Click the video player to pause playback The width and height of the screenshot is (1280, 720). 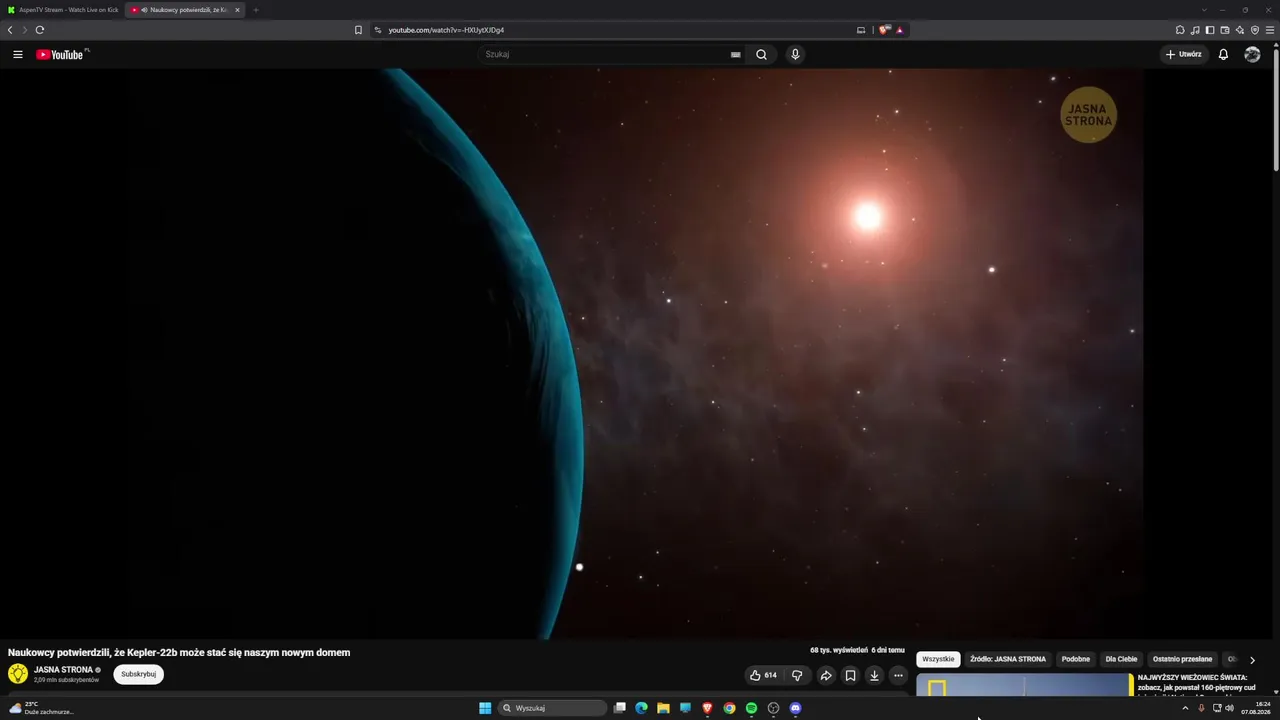[x=571, y=353]
